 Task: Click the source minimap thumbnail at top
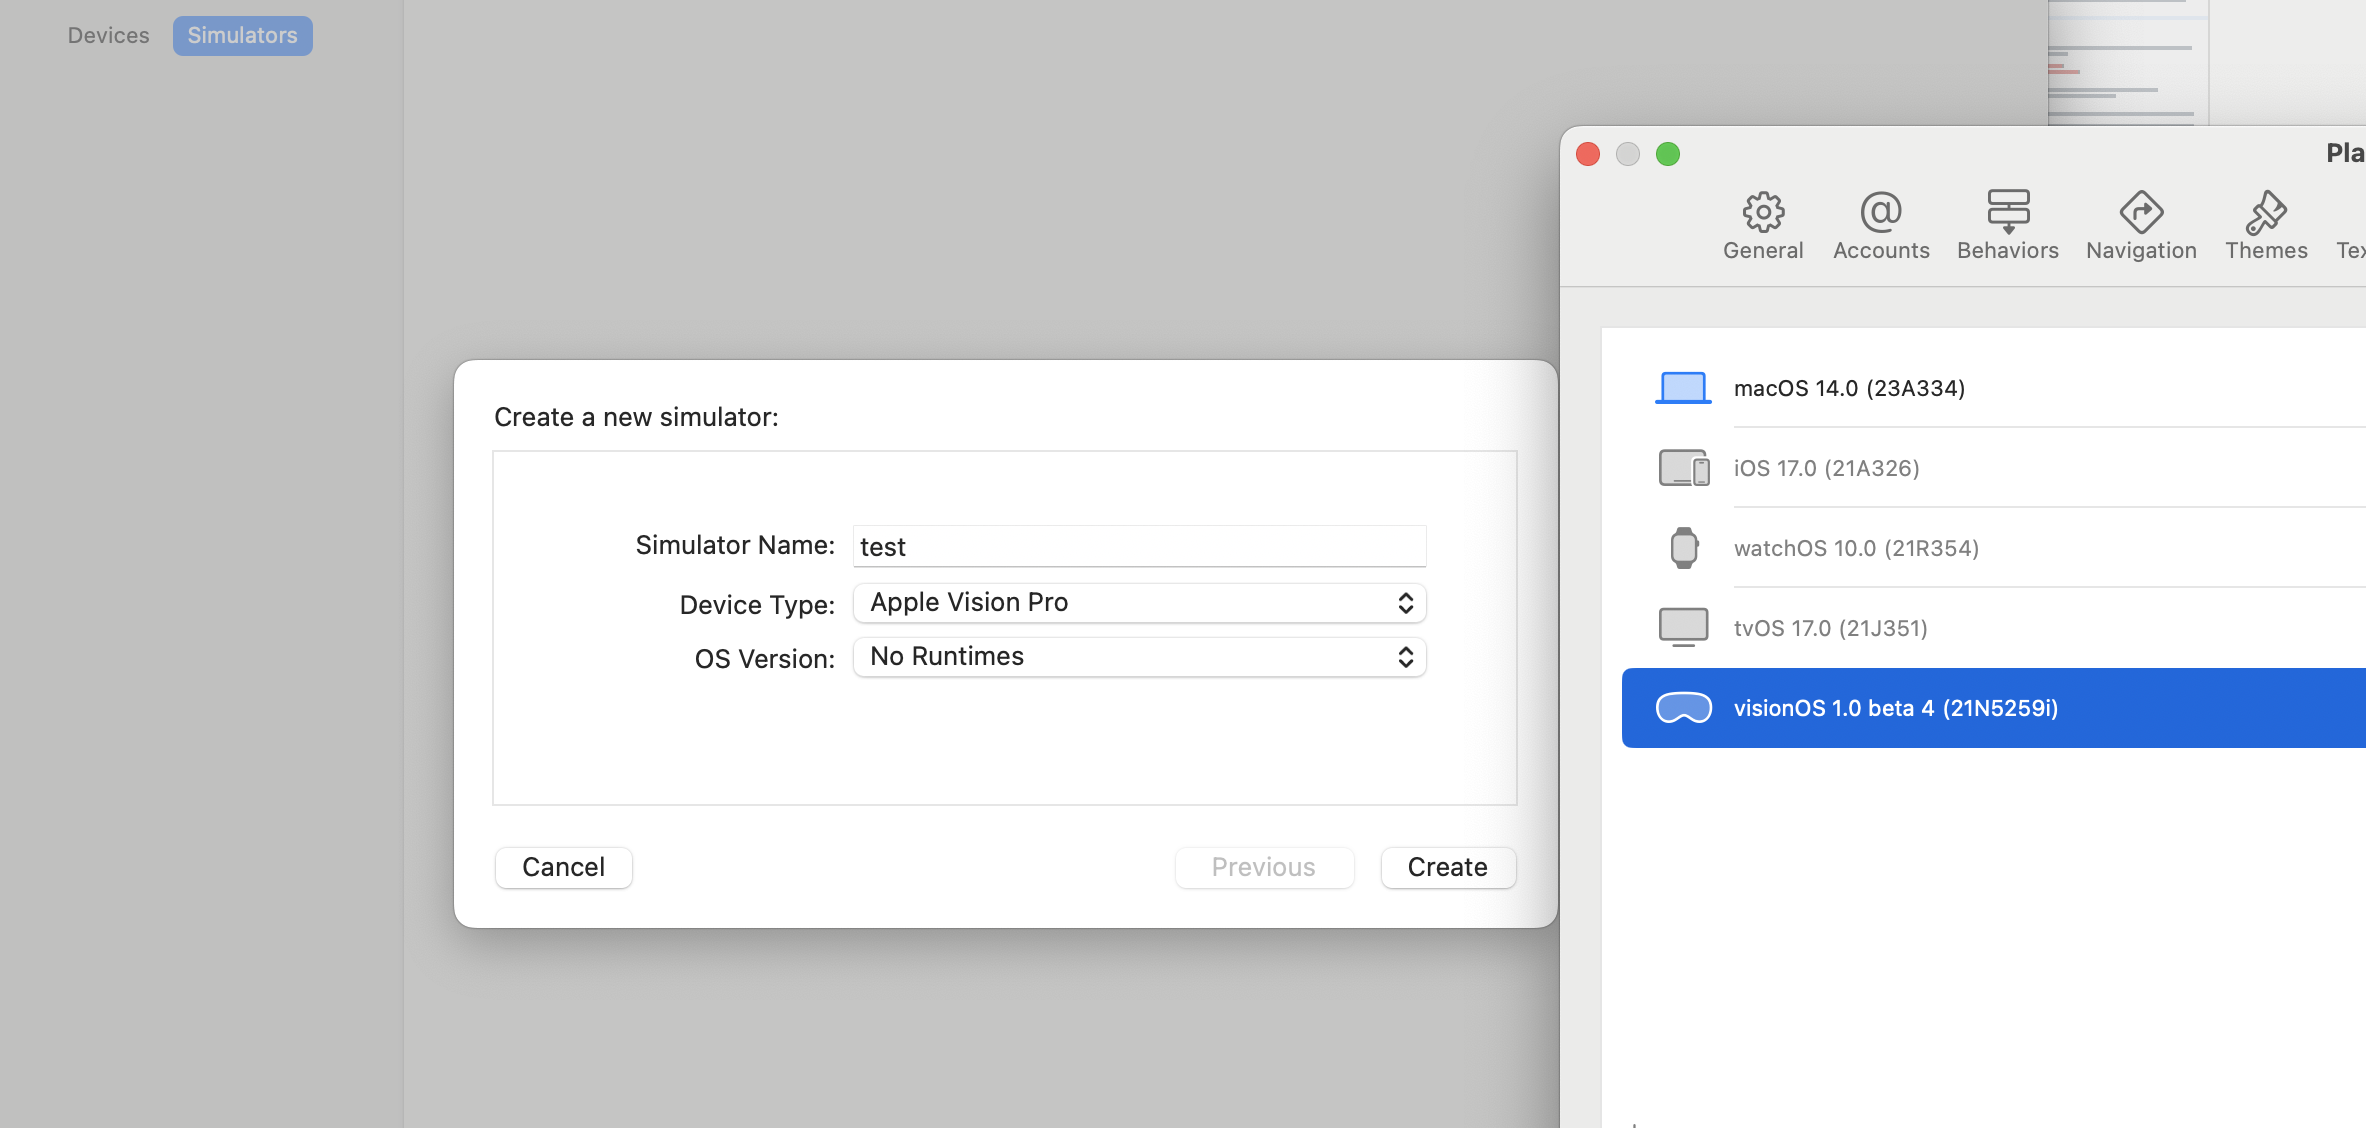tap(2126, 62)
